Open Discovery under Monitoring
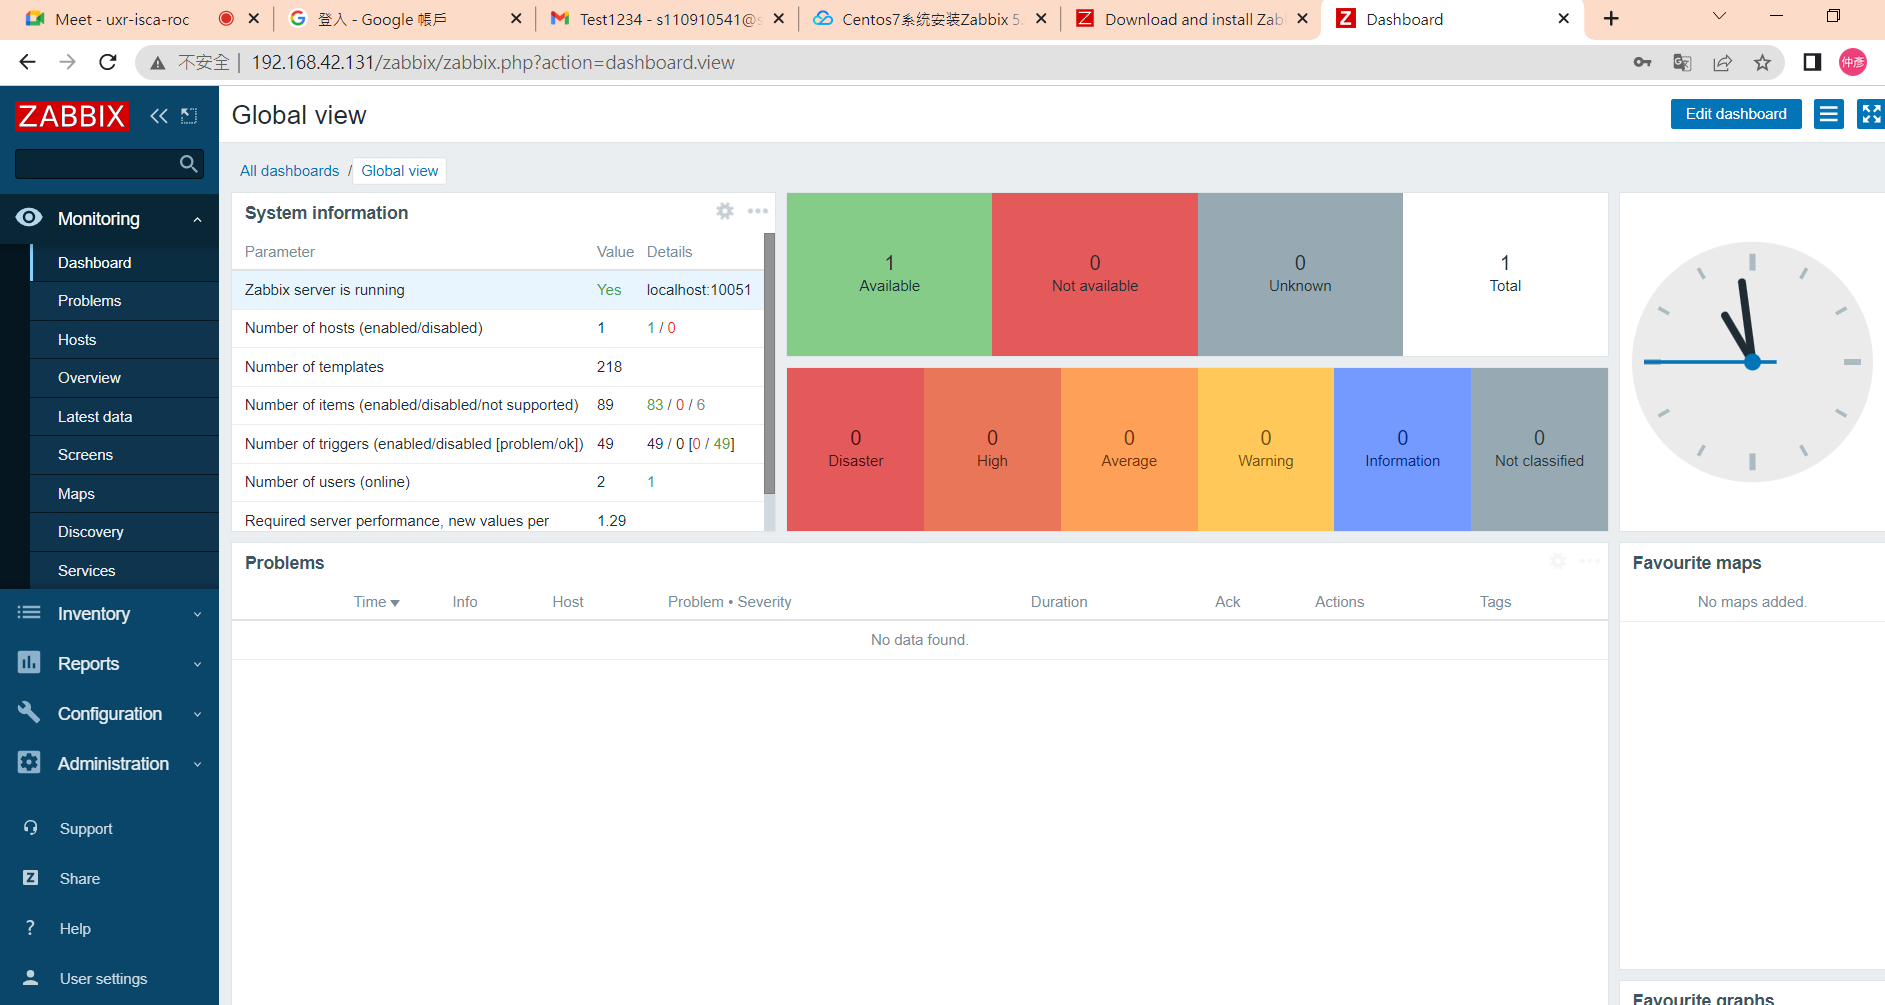This screenshot has height=1005, width=1885. [124, 532]
